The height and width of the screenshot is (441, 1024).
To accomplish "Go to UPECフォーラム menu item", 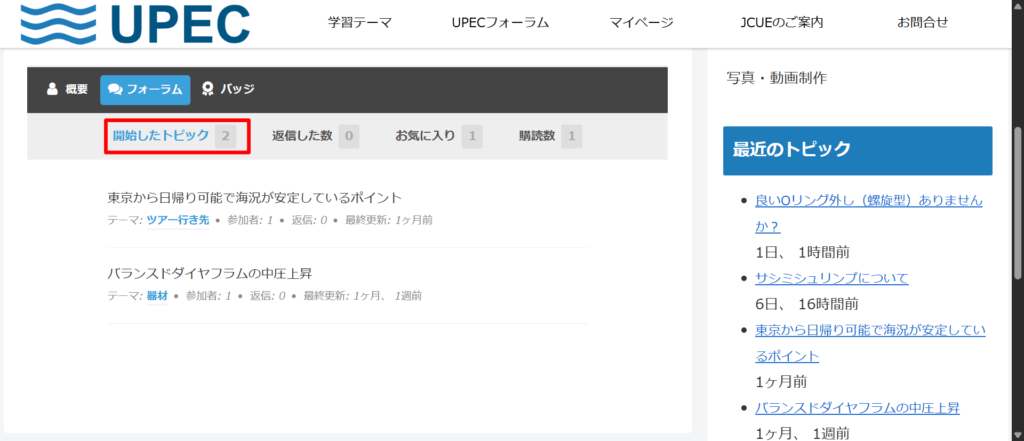I will click(500, 23).
